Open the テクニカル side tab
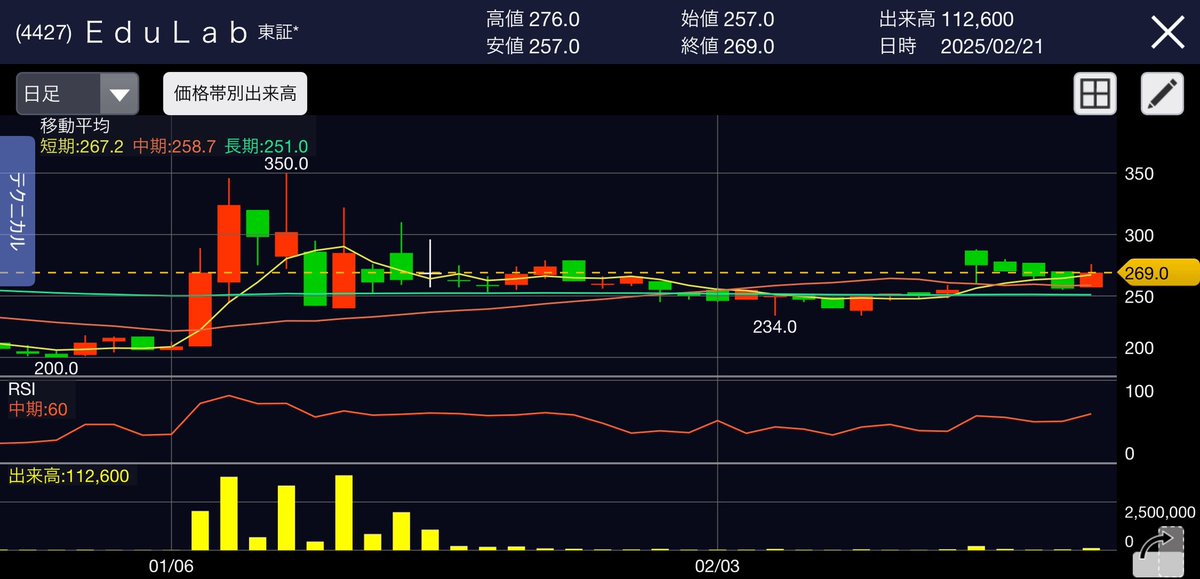This screenshot has width=1200, height=579. coord(17,211)
